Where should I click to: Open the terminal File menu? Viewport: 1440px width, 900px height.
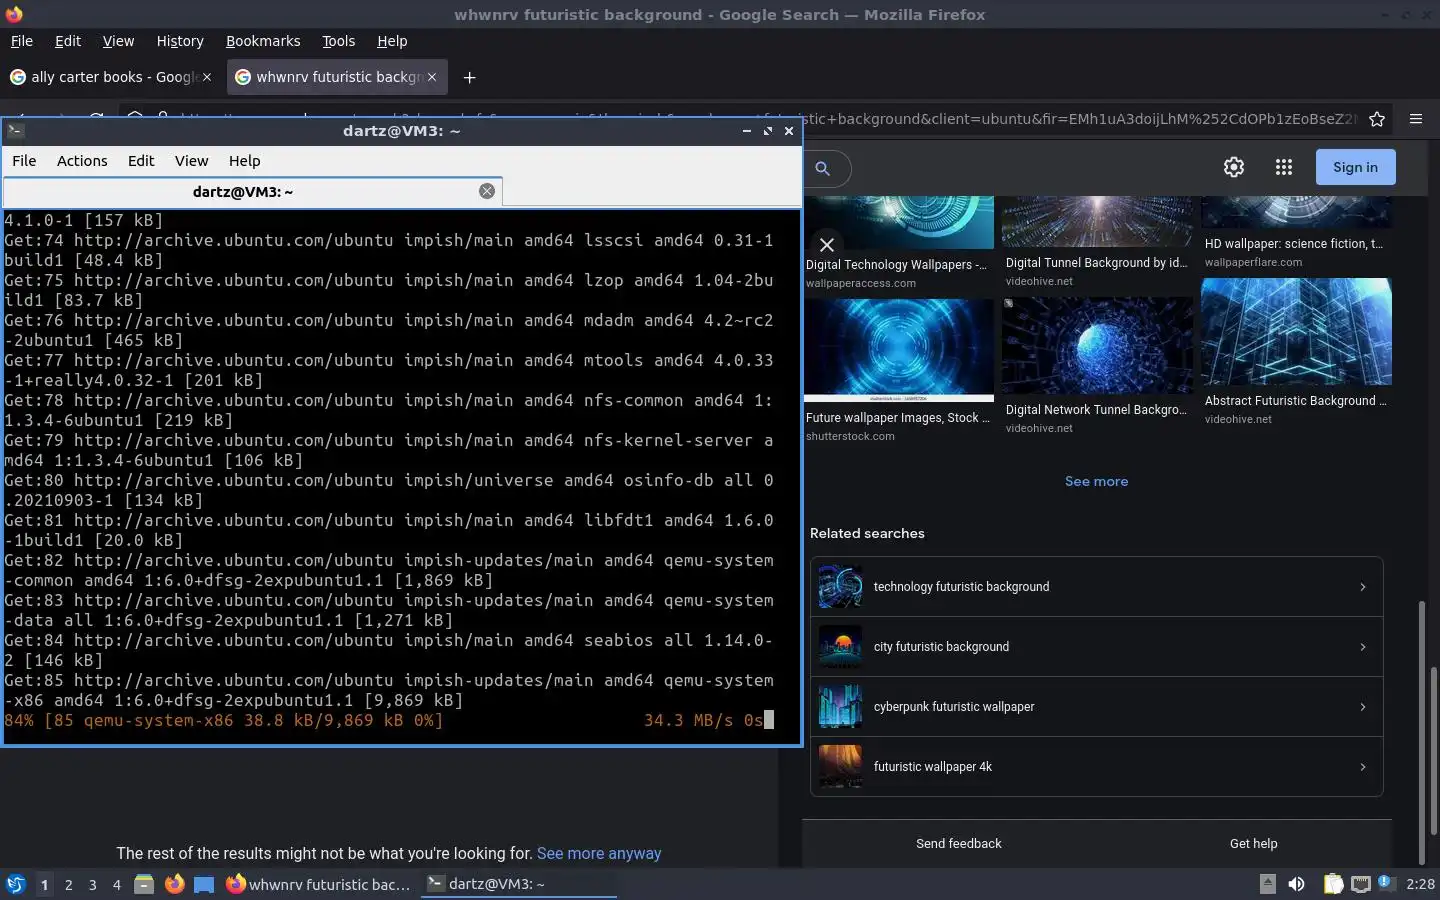tap(24, 160)
